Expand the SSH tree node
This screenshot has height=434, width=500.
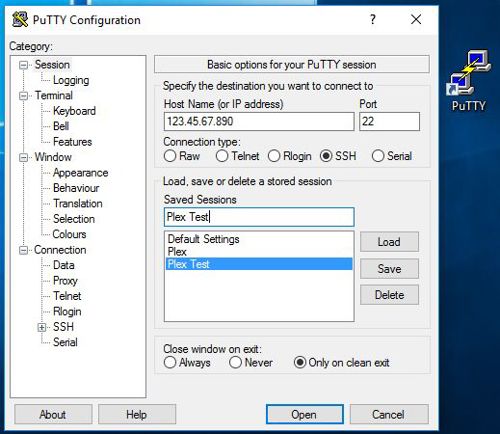coord(42,327)
